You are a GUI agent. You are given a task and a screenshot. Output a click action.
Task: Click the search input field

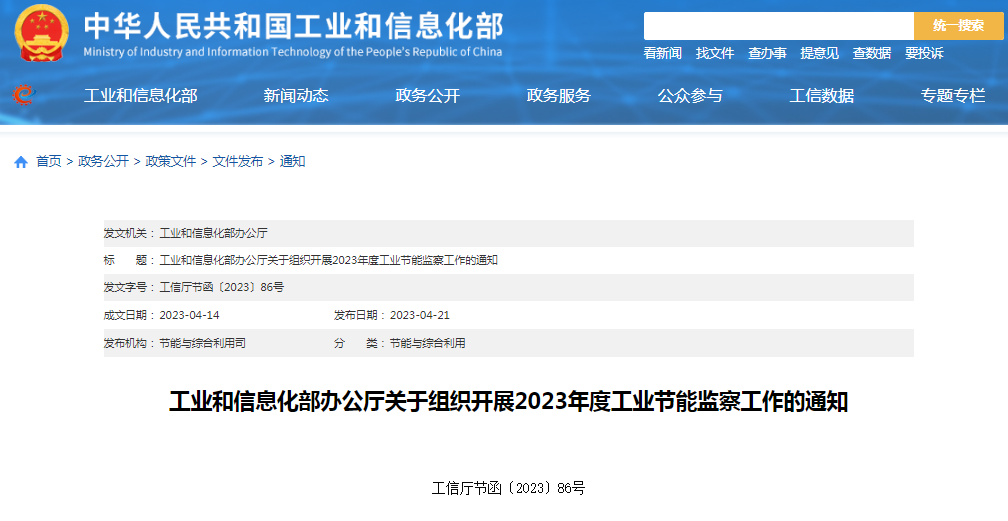point(778,26)
